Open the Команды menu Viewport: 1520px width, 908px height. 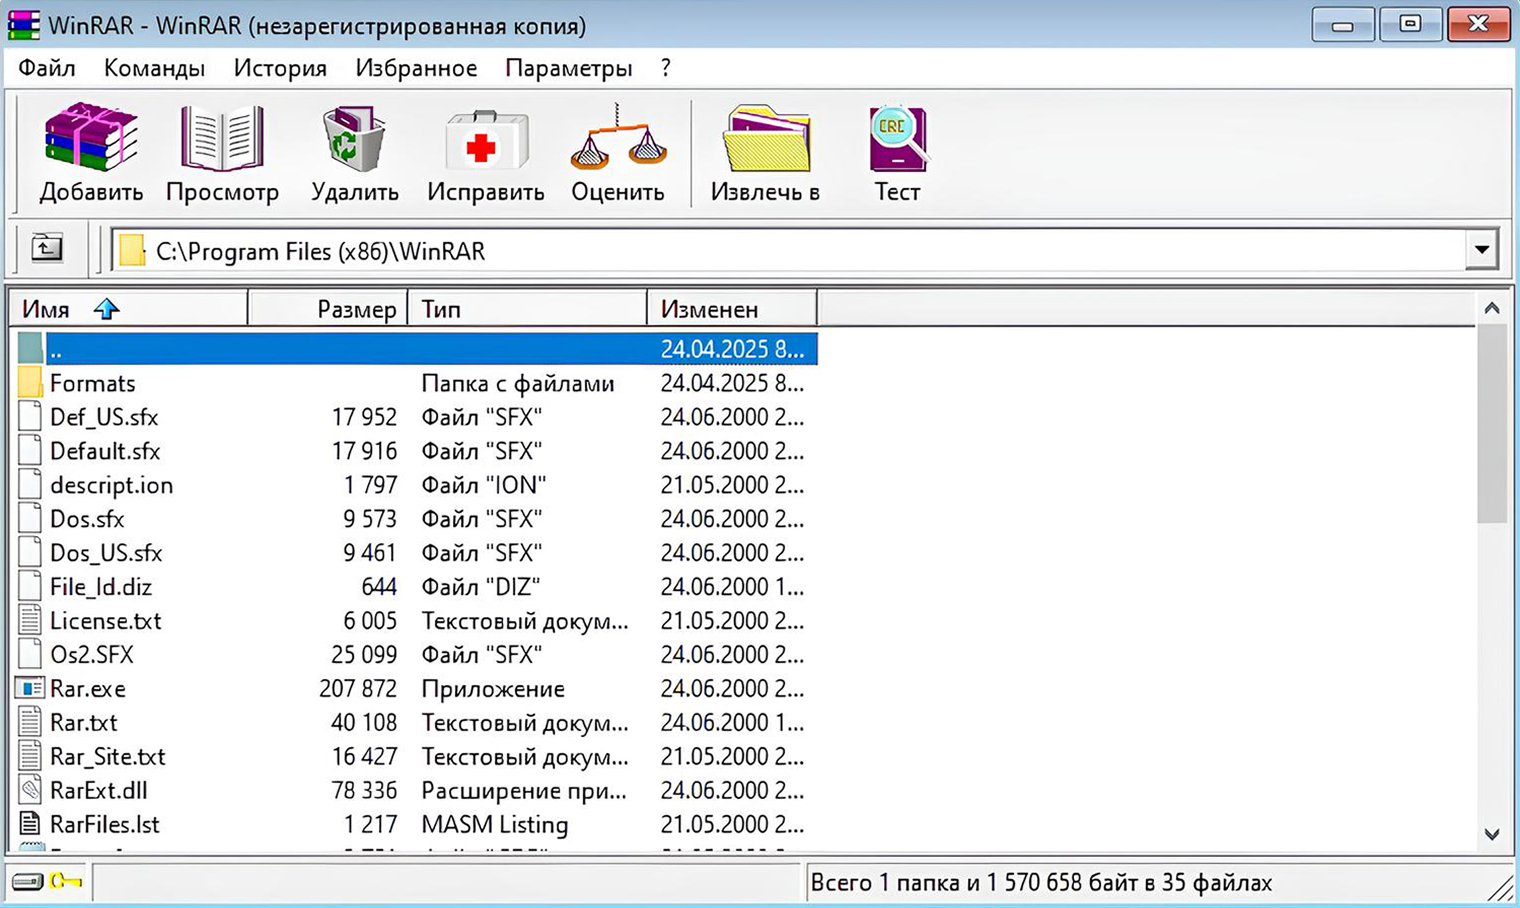click(154, 68)
